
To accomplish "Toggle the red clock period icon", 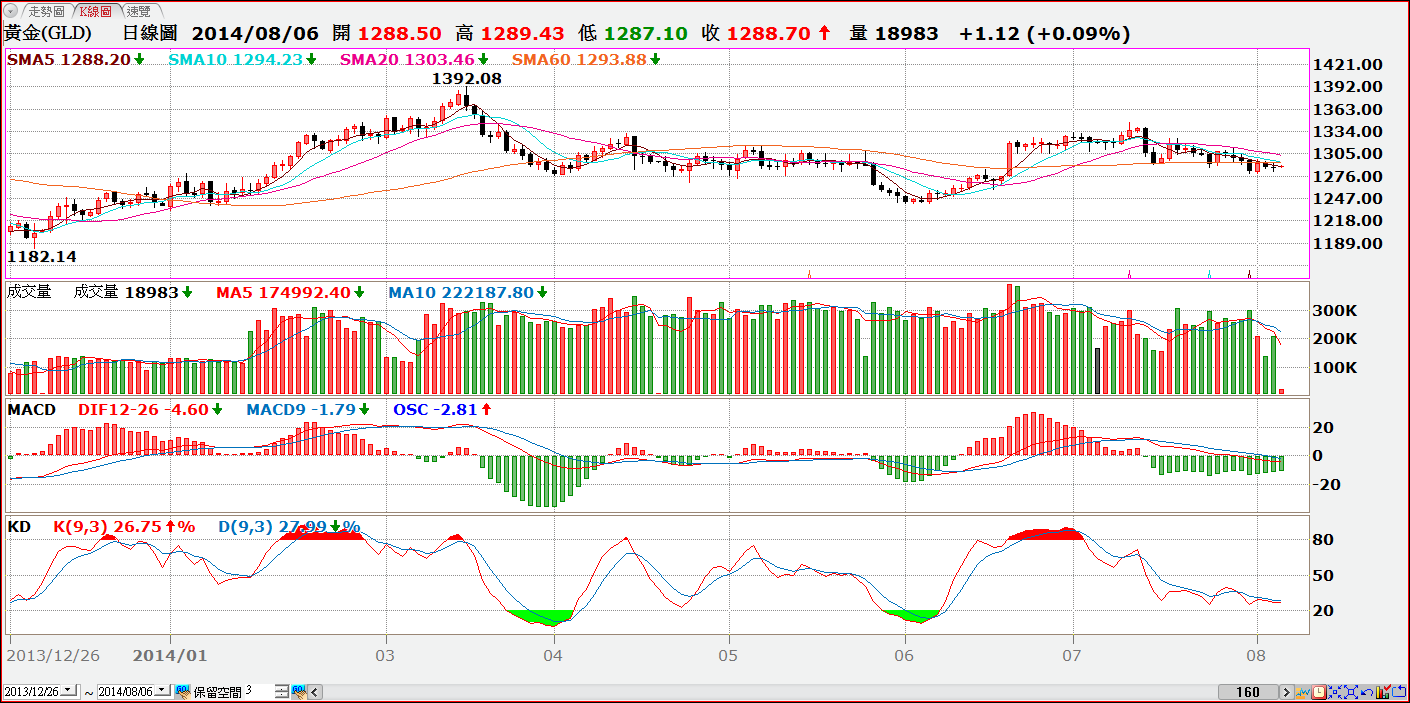I will pos(1319,692).
